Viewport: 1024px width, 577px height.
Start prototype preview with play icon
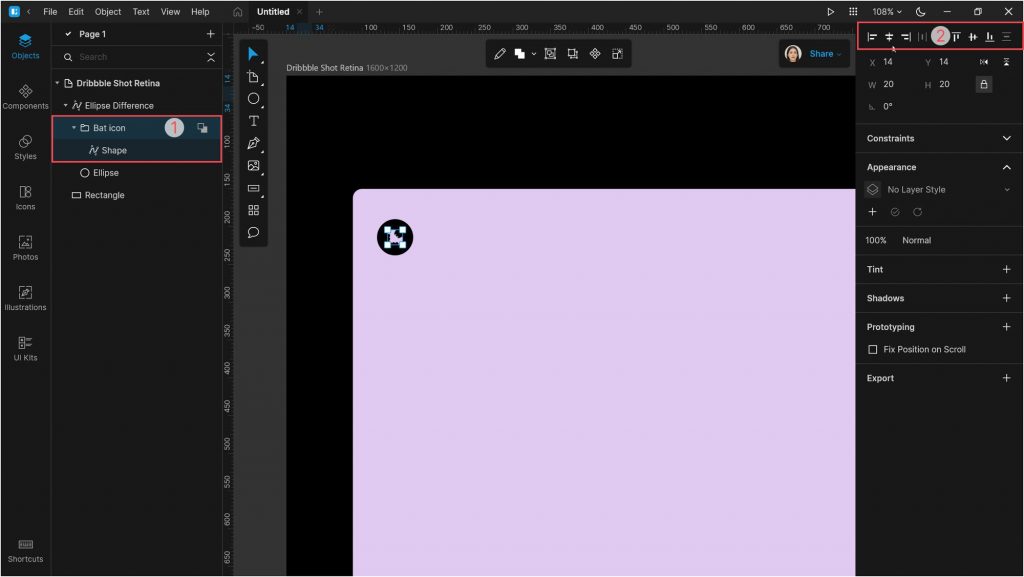pyautogui.click(x=830, y=12)
